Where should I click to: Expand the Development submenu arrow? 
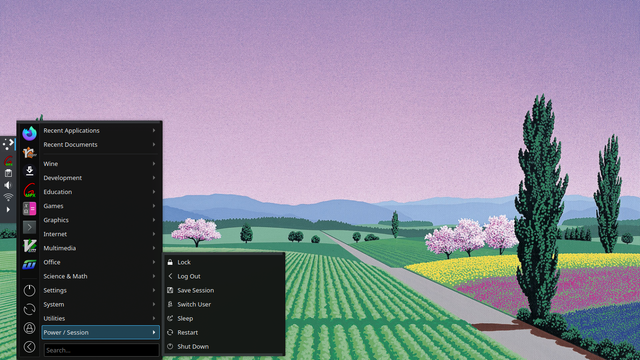[154, 178]
